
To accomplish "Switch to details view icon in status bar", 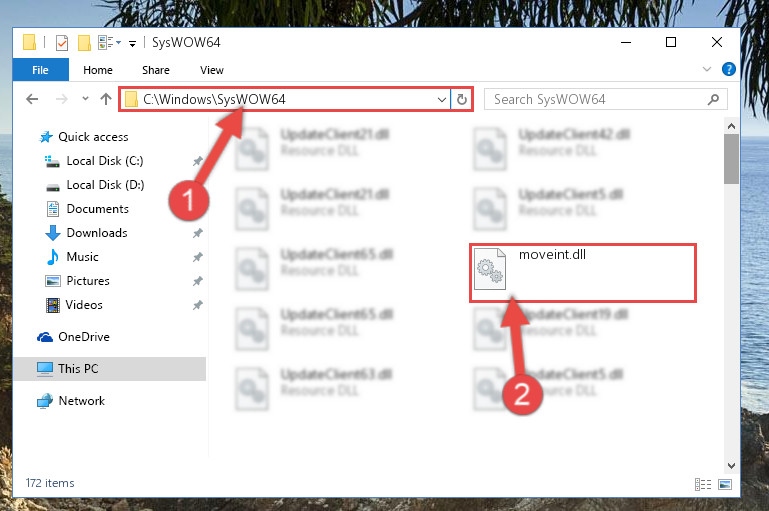I will click(703, 484).
